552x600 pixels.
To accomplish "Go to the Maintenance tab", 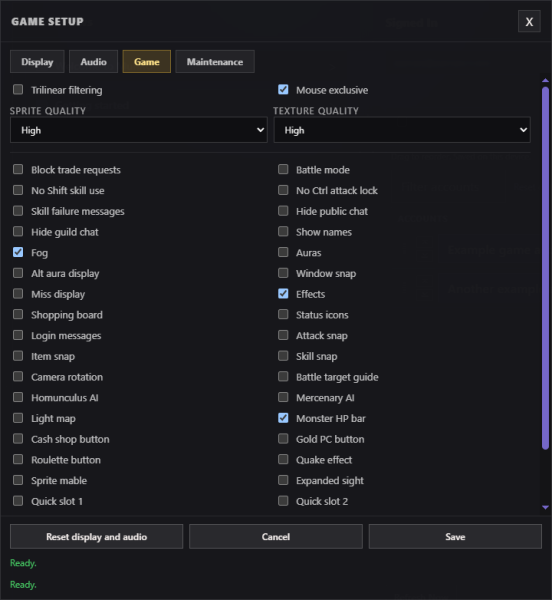I will tap(215, 62).
